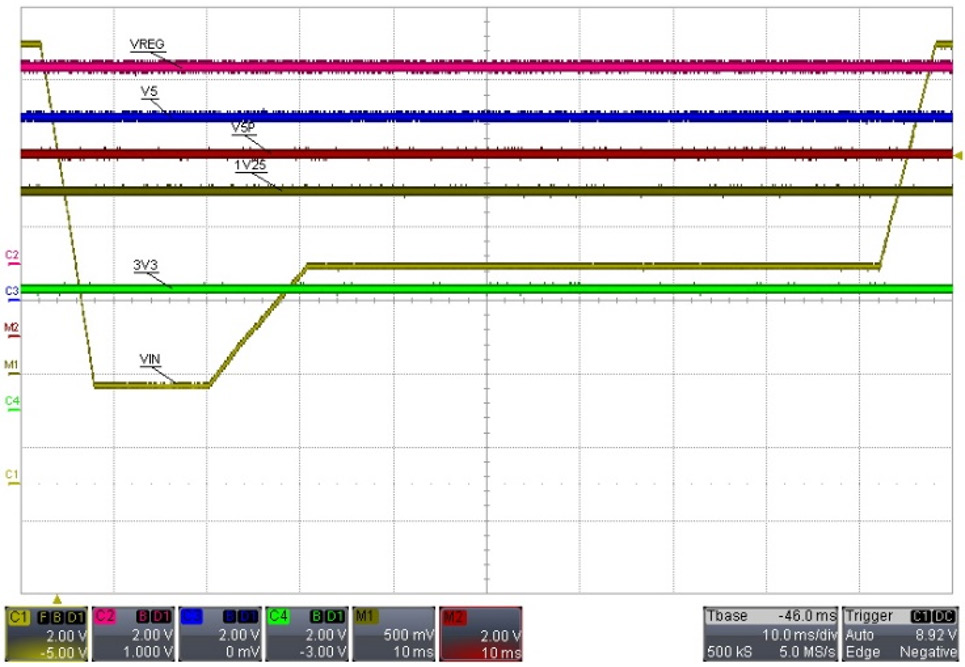The image size is (965, 667).
Task: Select the C4 channel descriptor box
Action: tap(308, 634)
